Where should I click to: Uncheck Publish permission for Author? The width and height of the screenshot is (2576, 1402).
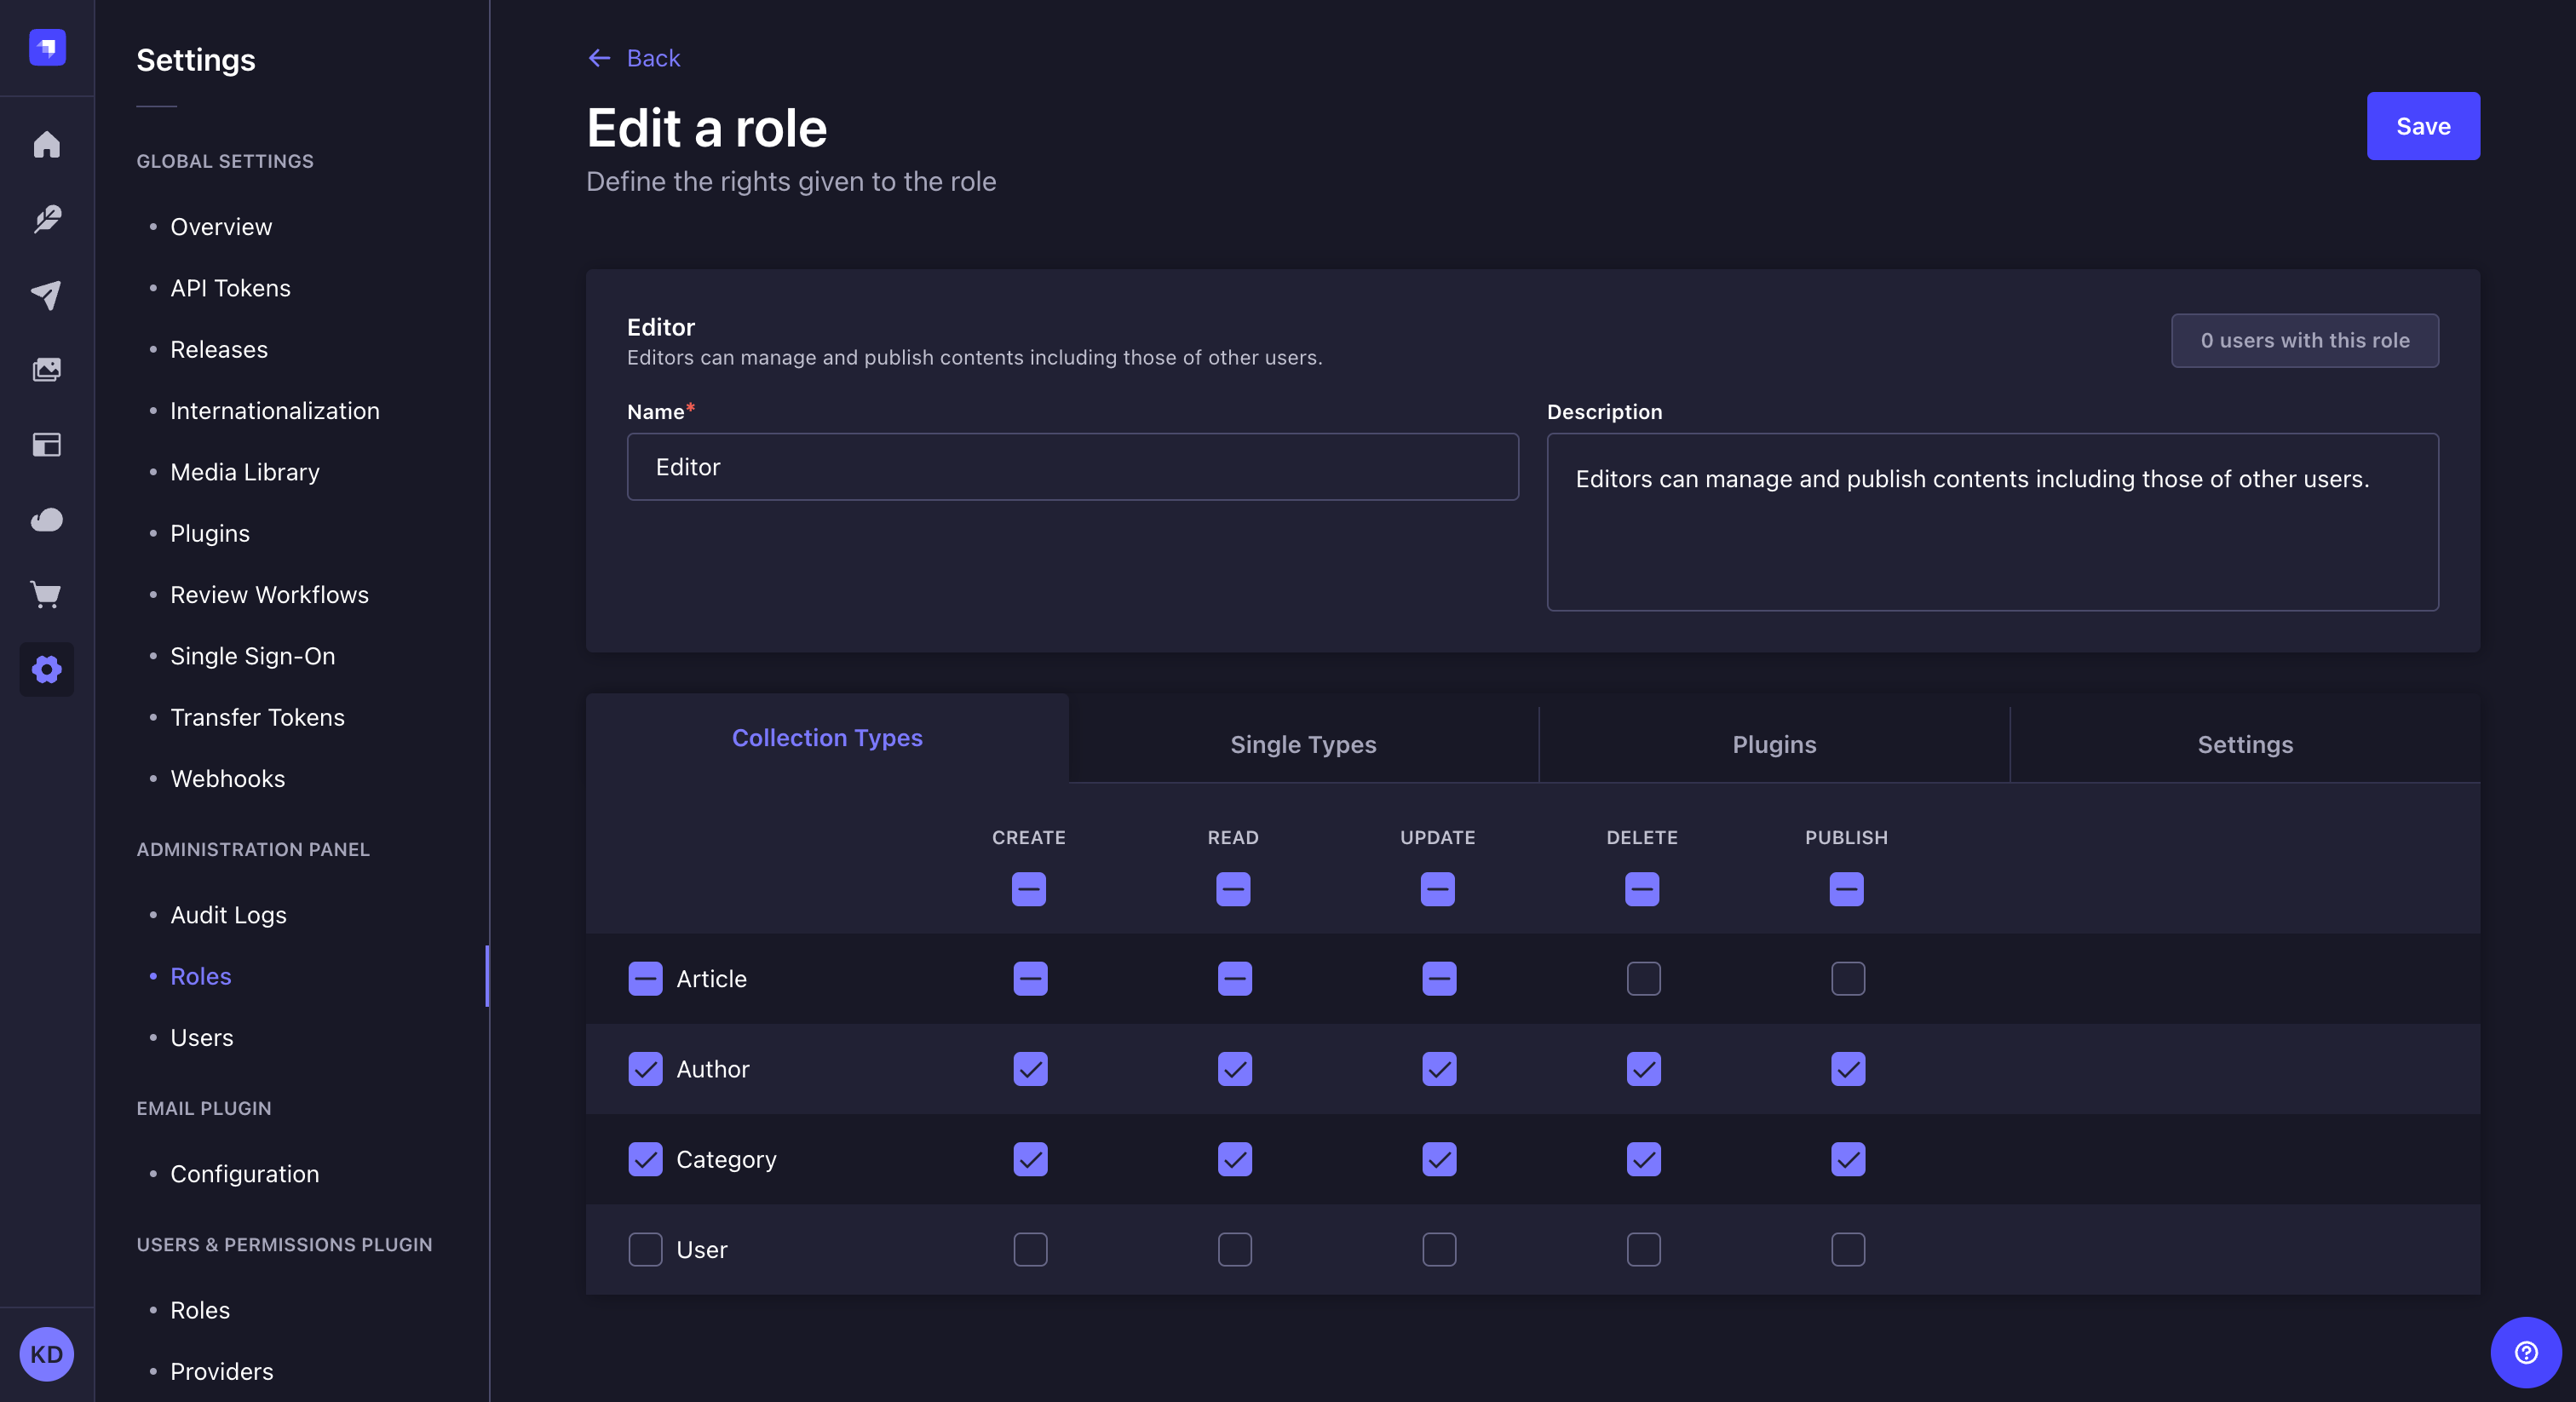[1847, 1069]
